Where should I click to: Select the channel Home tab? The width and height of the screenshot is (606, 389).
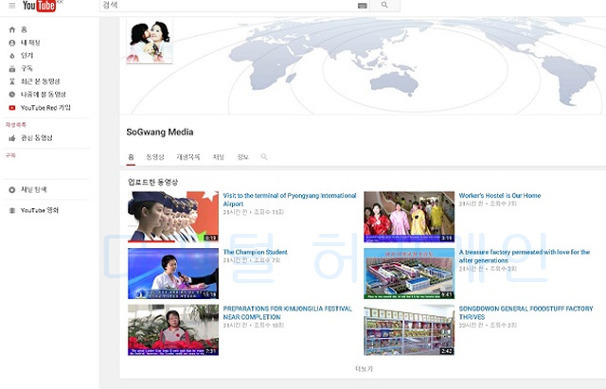pyautogui.click(x=131, y=157)
